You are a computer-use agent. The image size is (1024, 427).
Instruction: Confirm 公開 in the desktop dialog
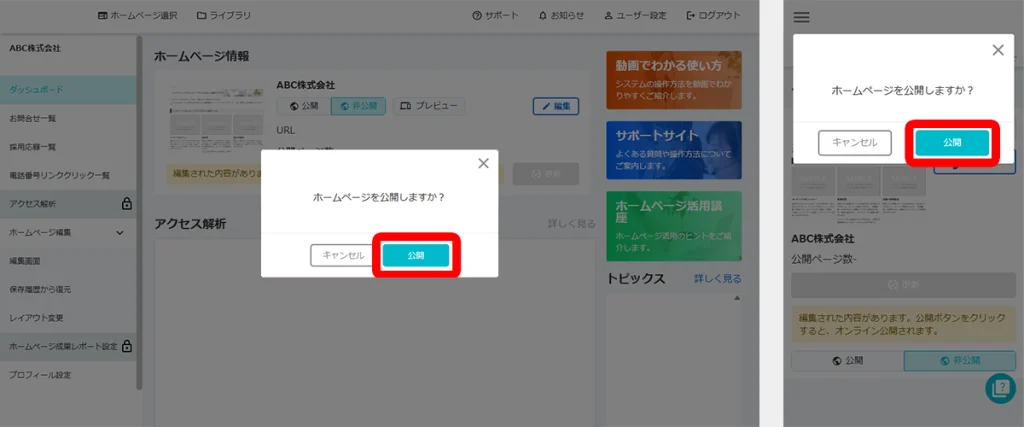[415, 256]
